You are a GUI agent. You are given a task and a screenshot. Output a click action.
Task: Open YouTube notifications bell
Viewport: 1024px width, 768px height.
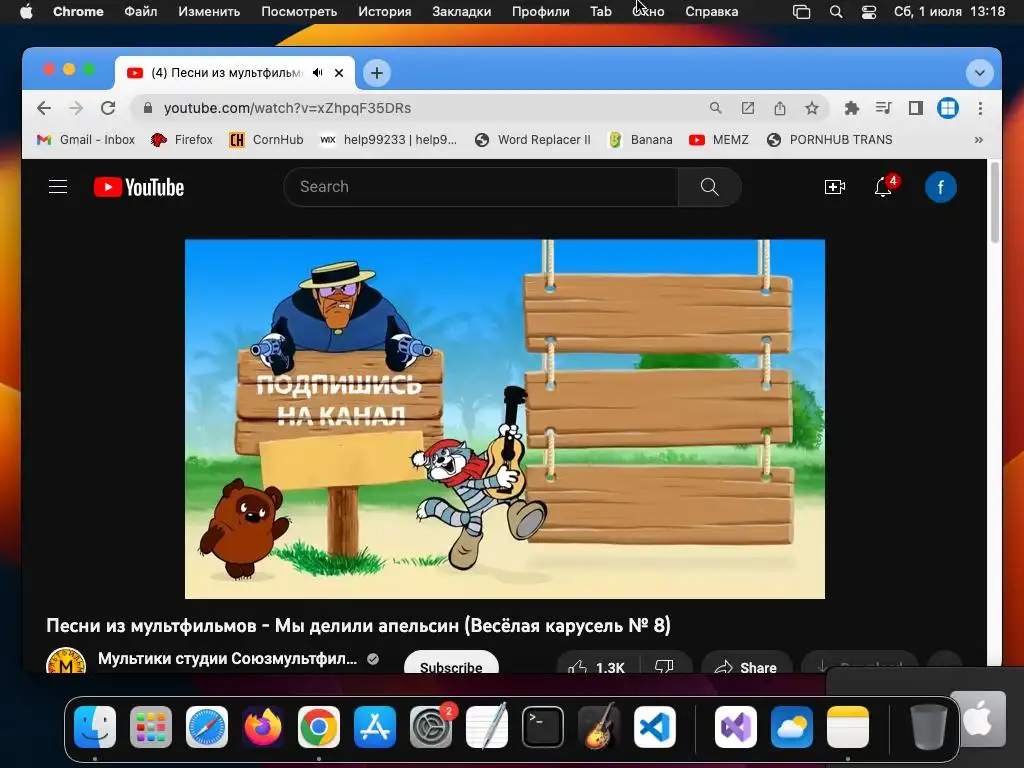point(883,187)
